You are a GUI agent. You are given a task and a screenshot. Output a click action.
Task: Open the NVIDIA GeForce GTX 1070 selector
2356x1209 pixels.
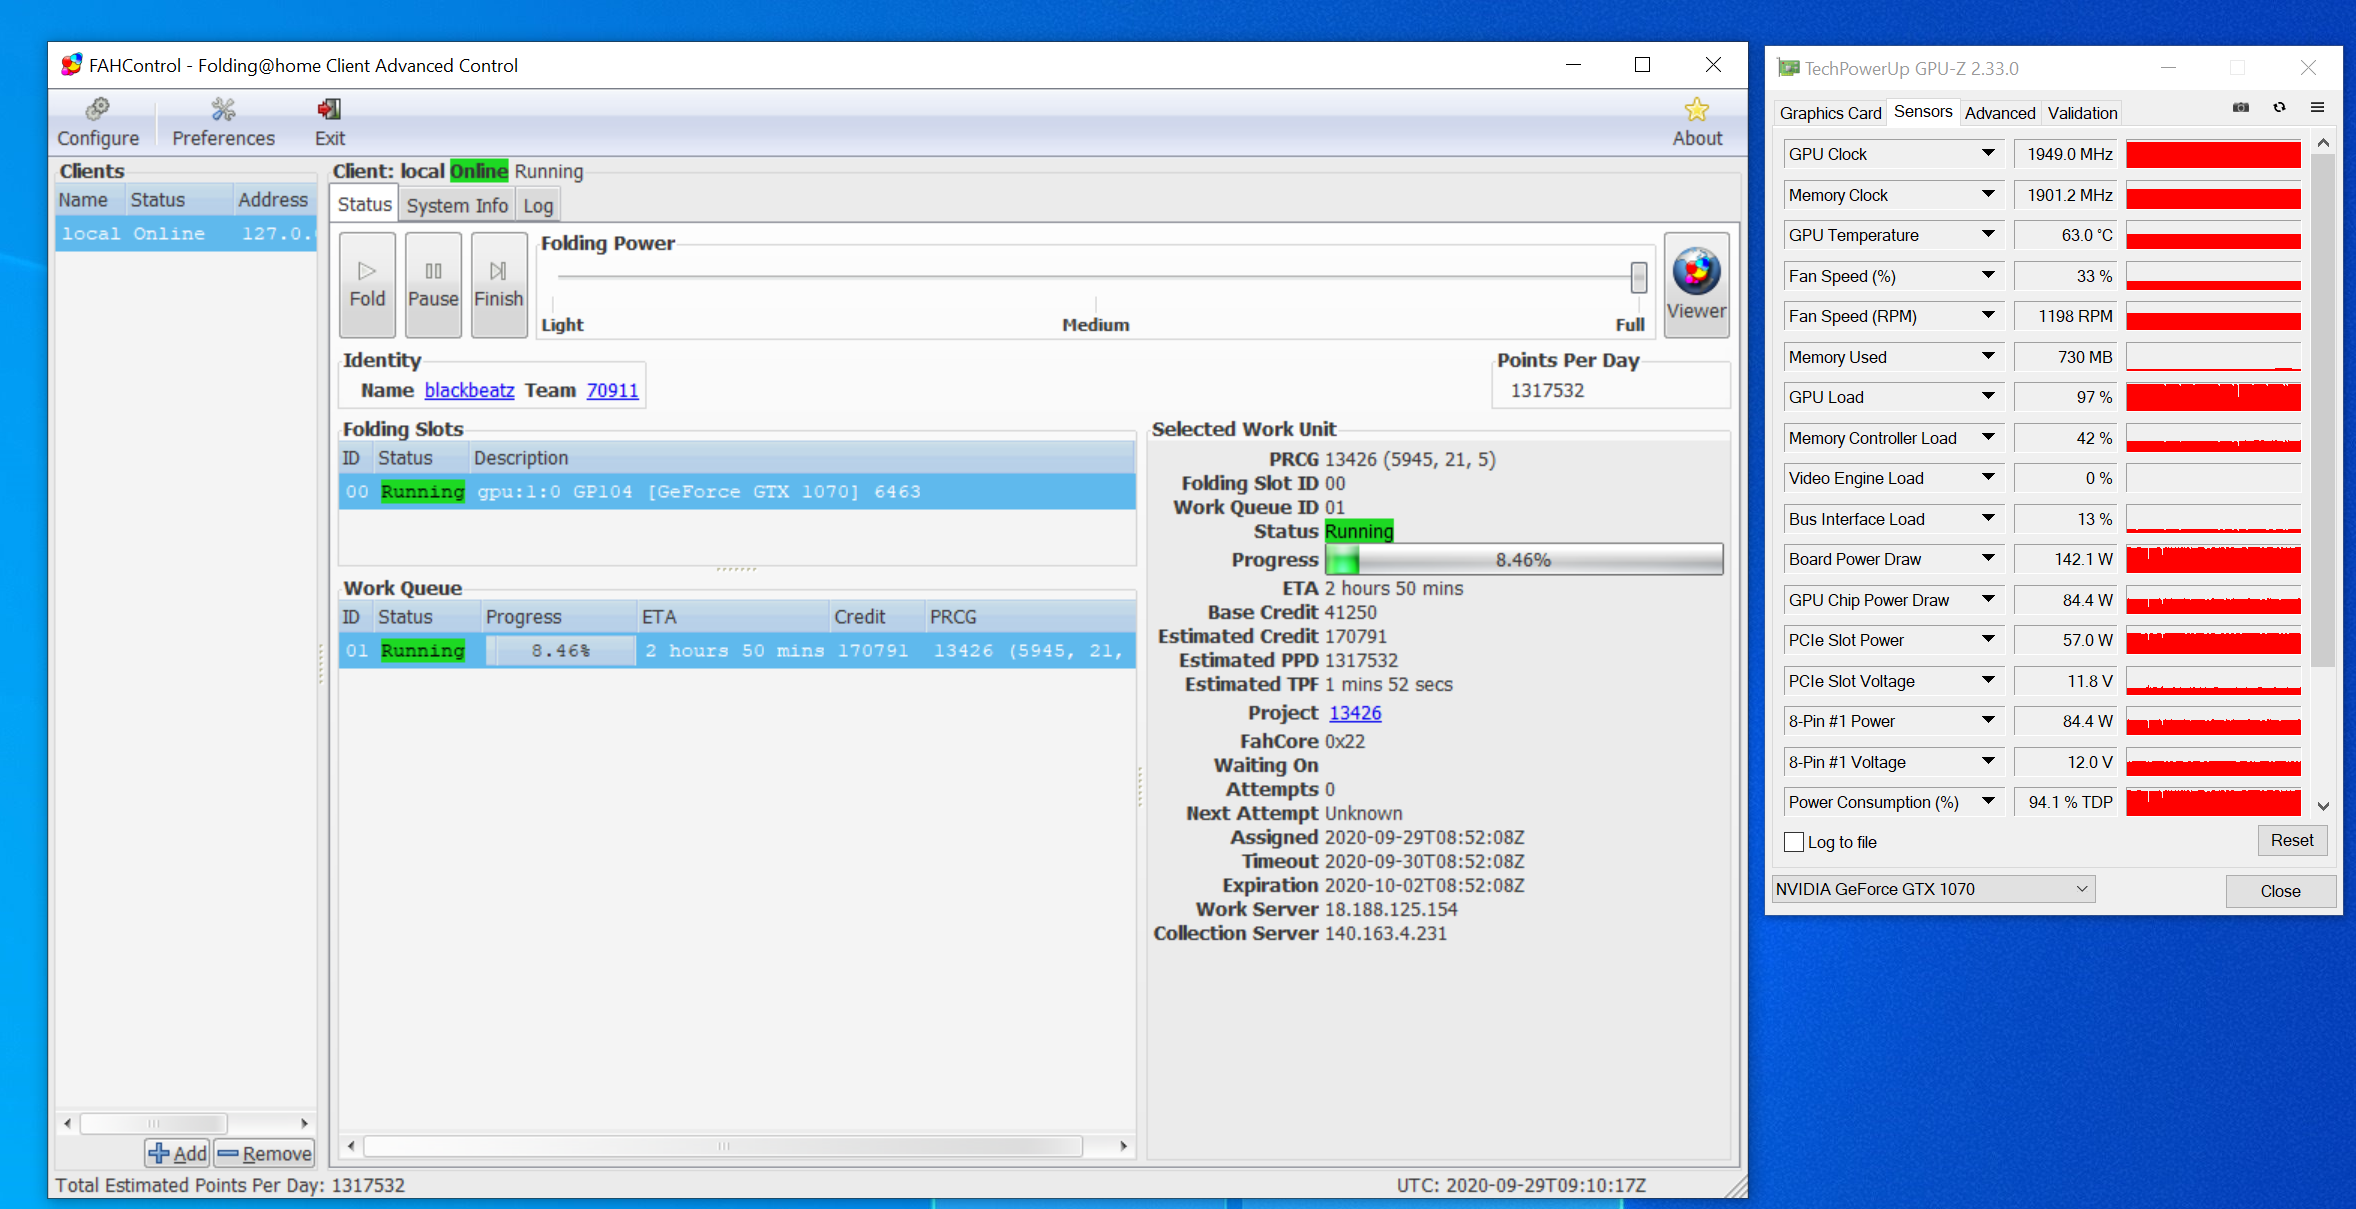coord(1932,889)
